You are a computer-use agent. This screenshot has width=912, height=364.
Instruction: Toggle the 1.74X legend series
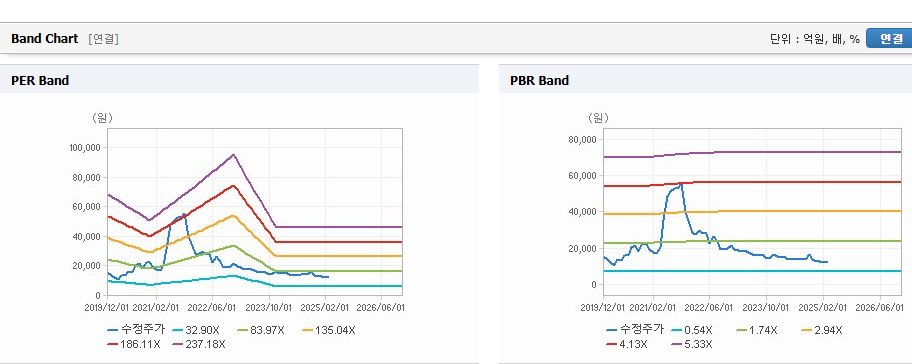coord(757,330)
